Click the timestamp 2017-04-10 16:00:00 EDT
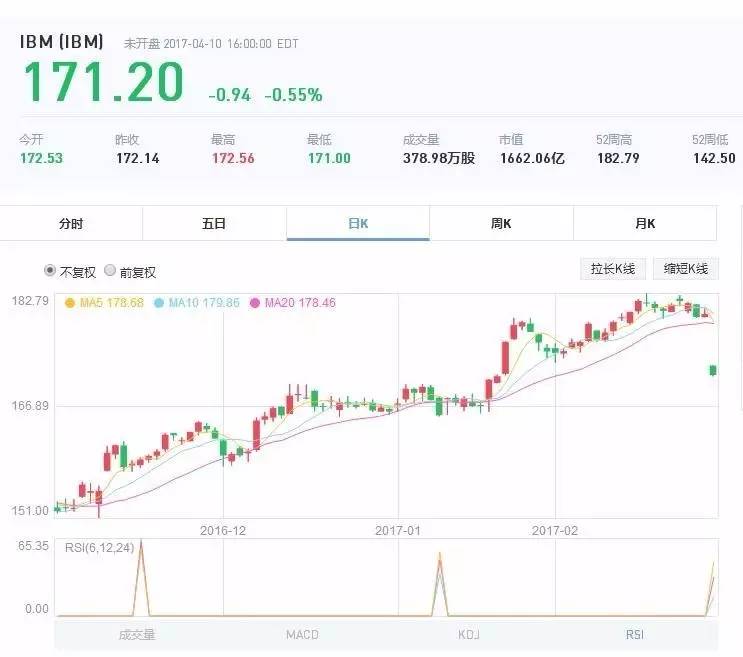This screenshot has height=657, width=743. [x=231, y=44]
